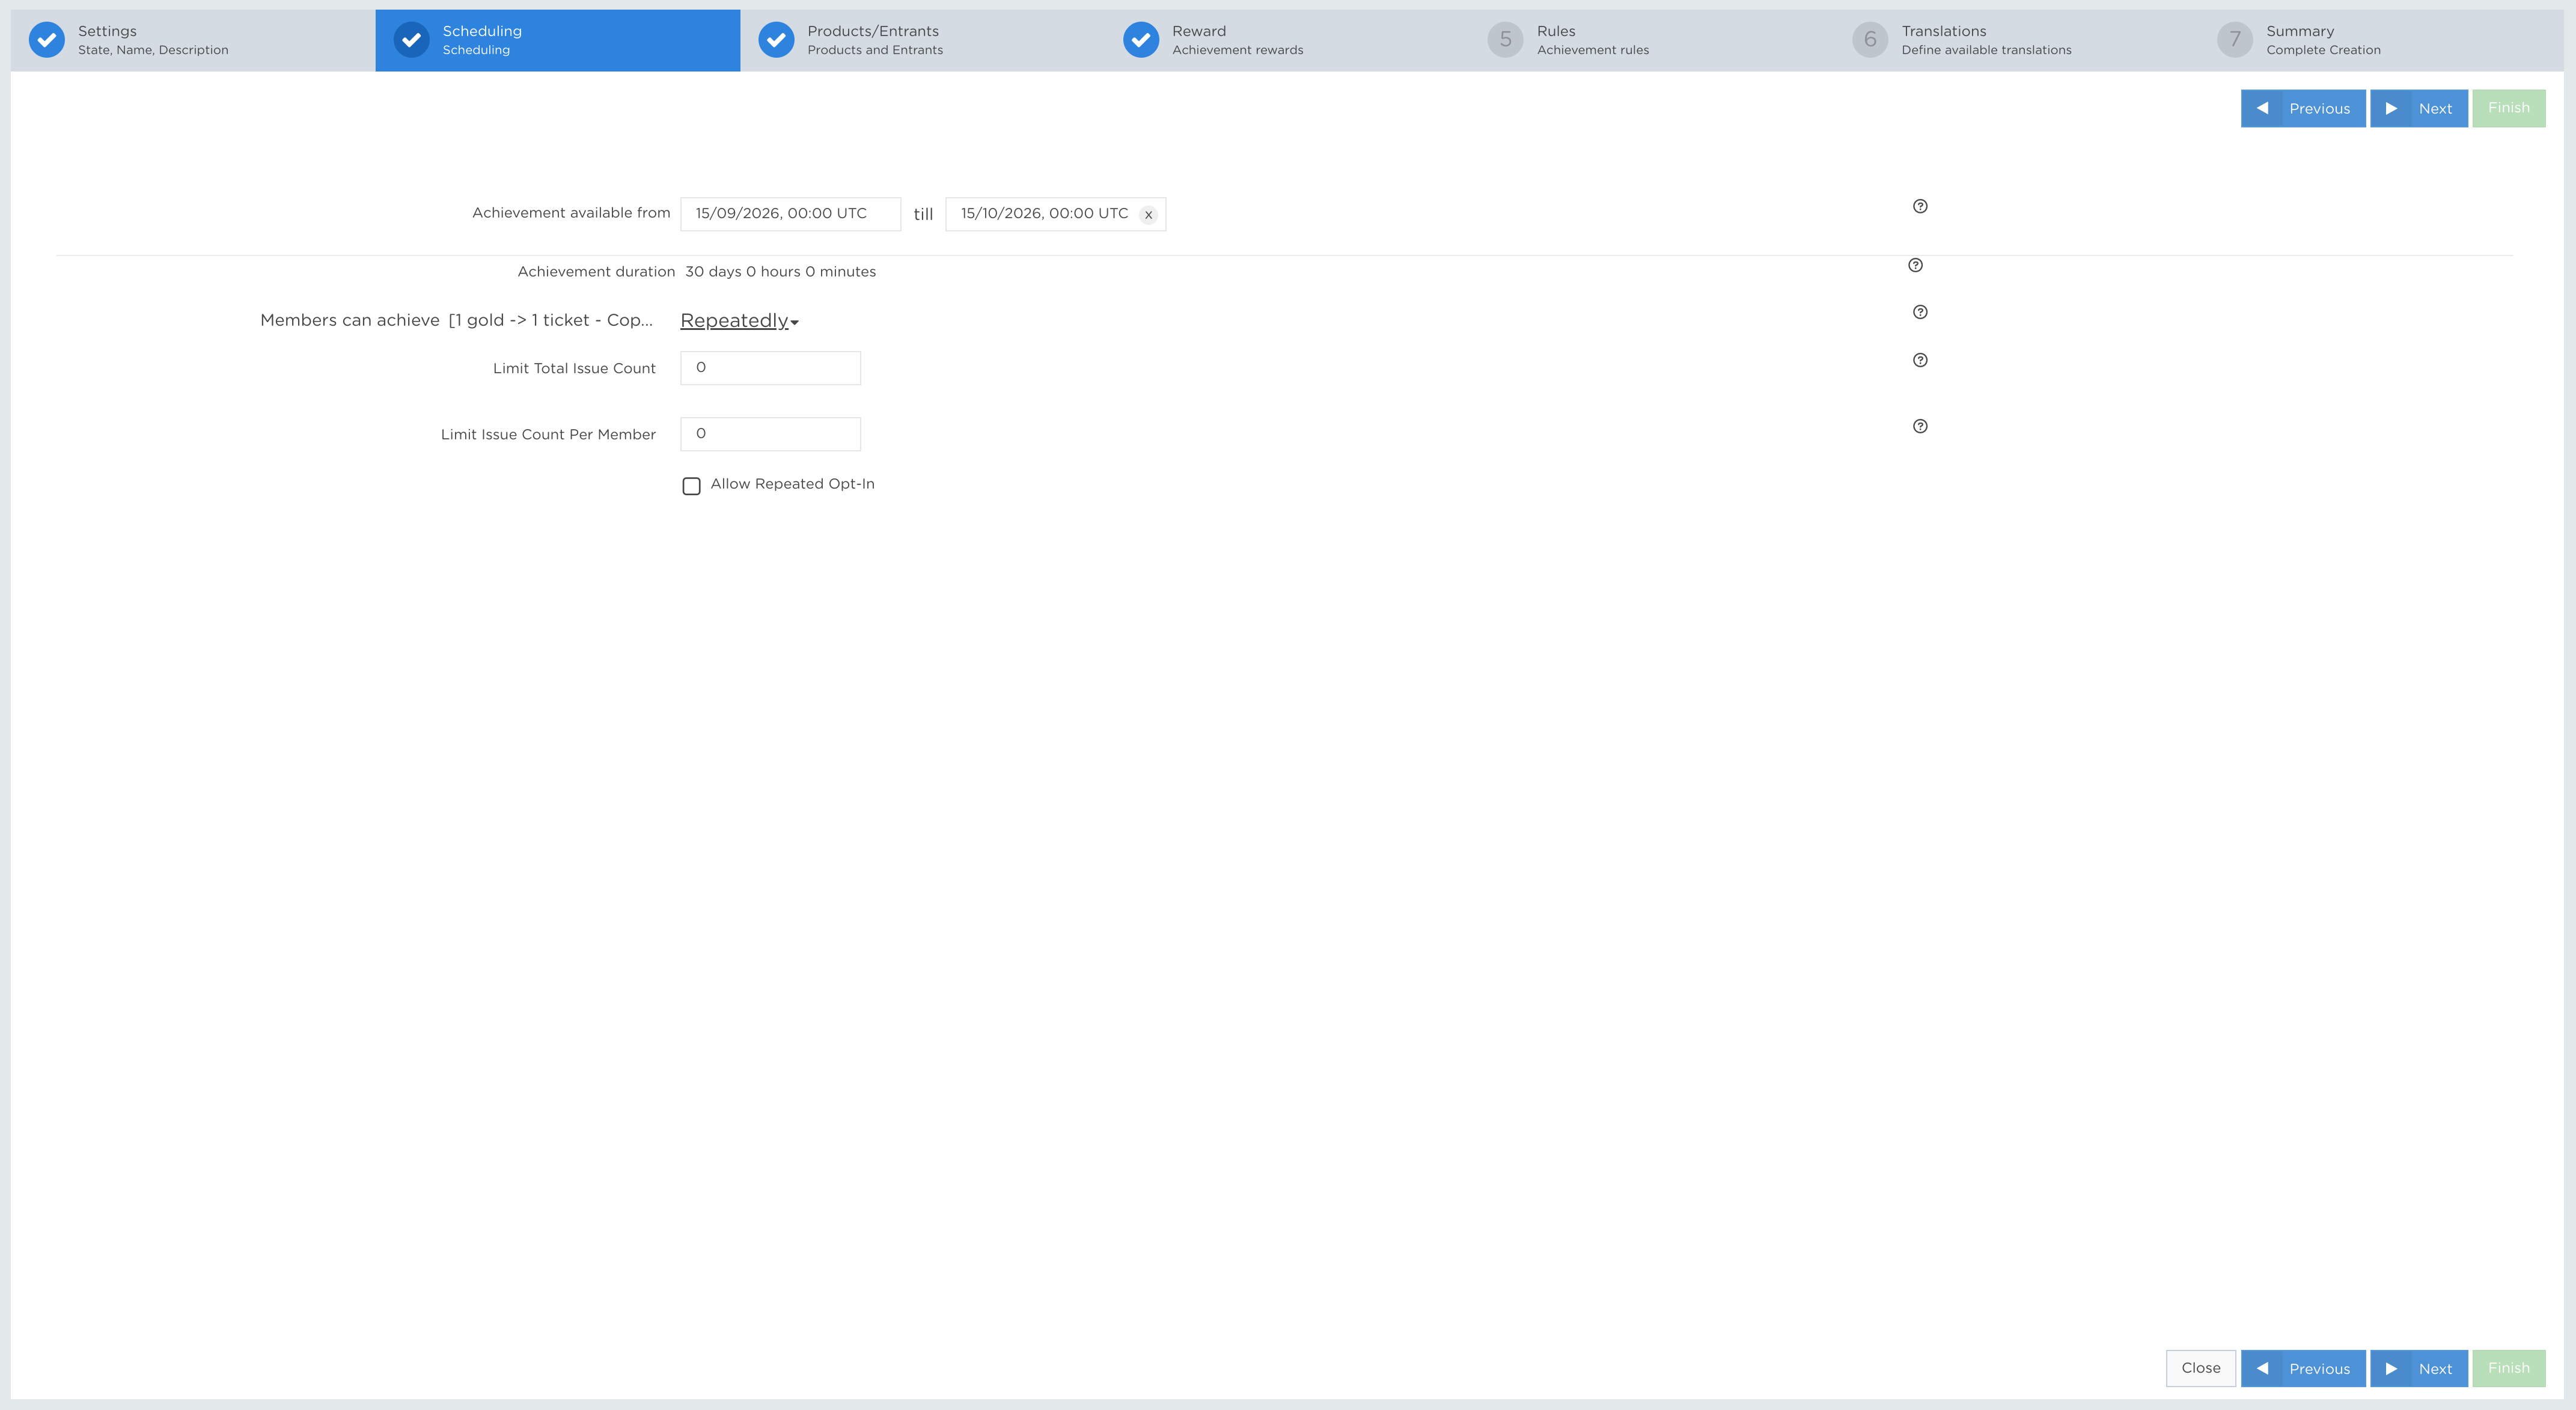
Task: Clear the till date with x icon
Action: point(1148,214)
